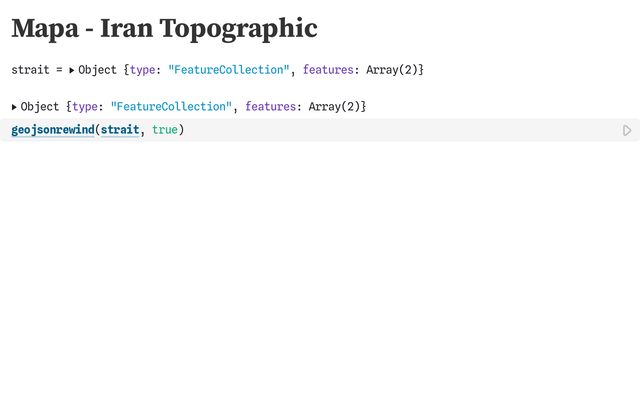Click the Mapa - Iran Topographic title
Screen dimensions: 640x400
click(164, 29)
